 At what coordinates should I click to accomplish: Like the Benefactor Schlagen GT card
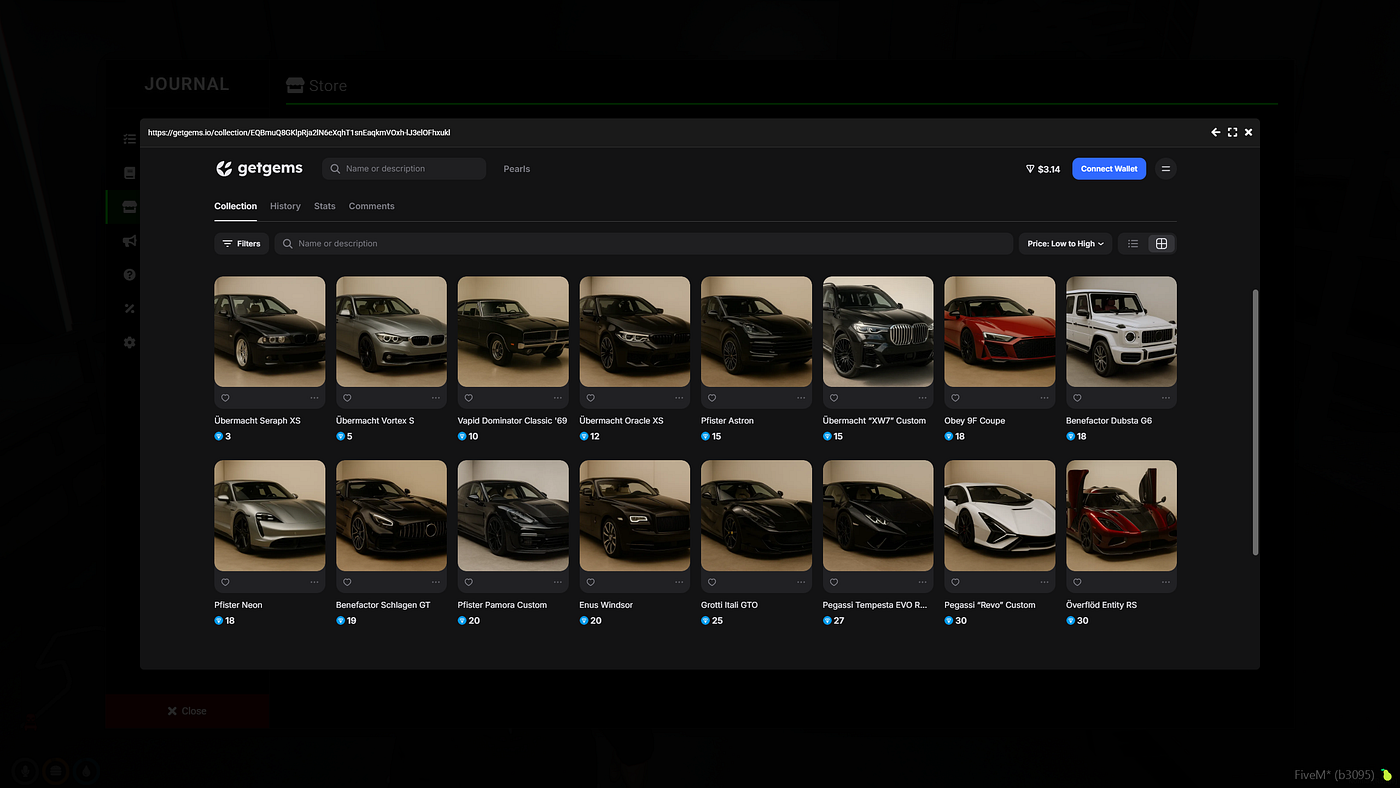click(x=347, y=582)
